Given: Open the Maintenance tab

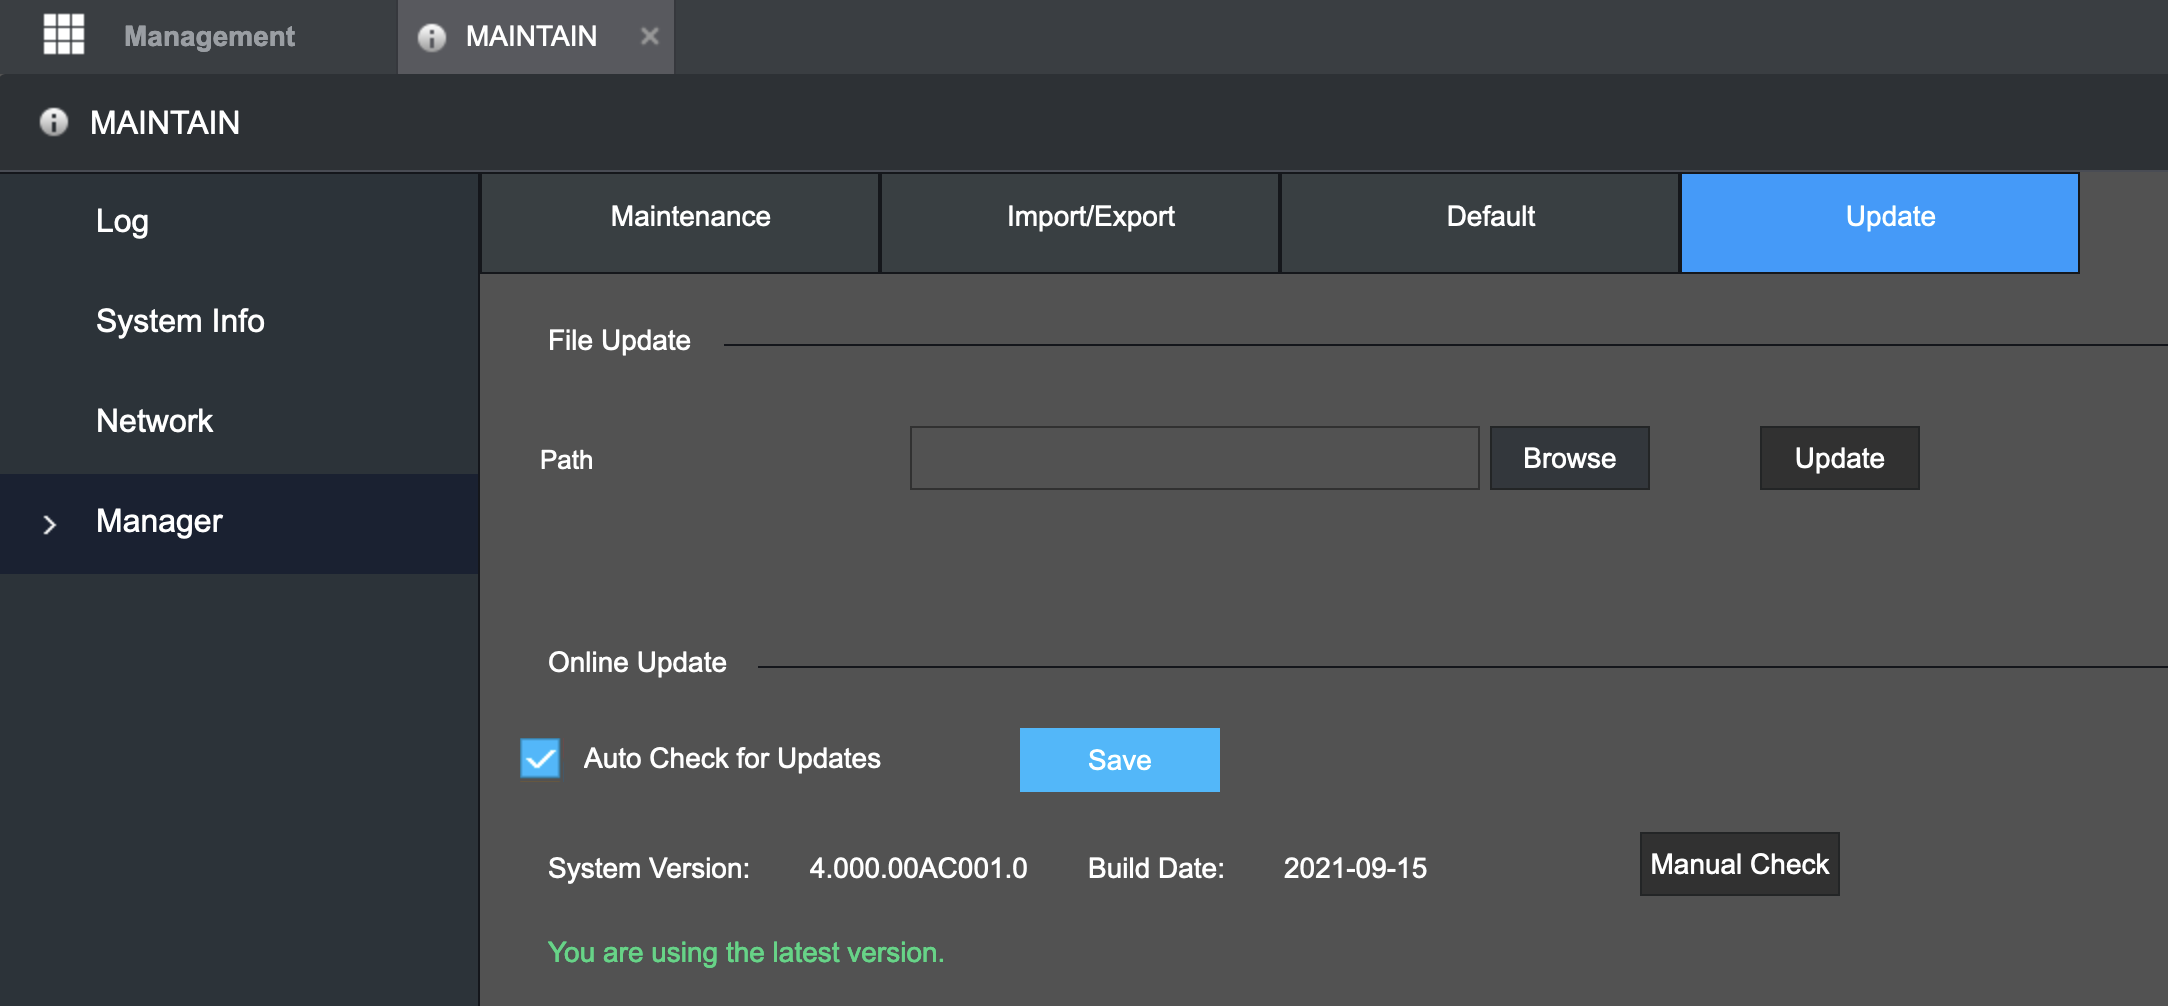Looking at the screenshot, I should [680, 223].
